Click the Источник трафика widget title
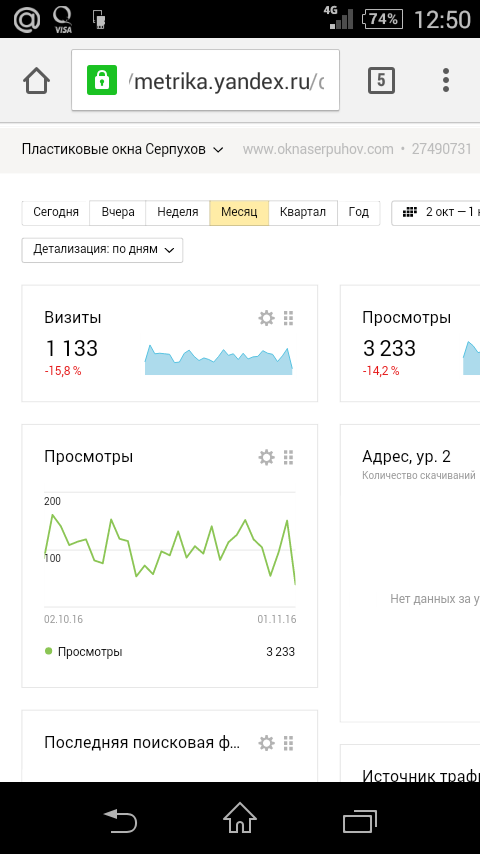The height and width of the screenshot is (854, 480). coord(421,776)
